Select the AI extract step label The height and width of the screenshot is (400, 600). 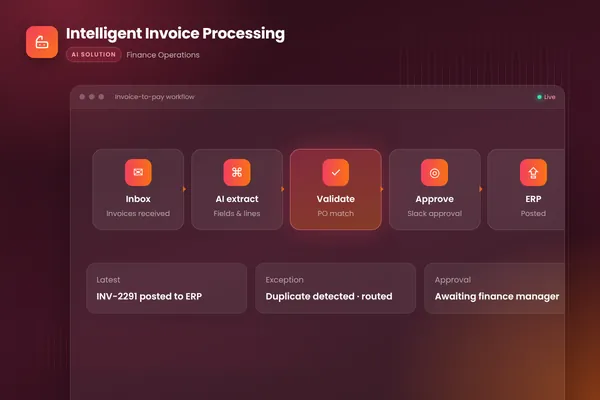tap(237, 199)
